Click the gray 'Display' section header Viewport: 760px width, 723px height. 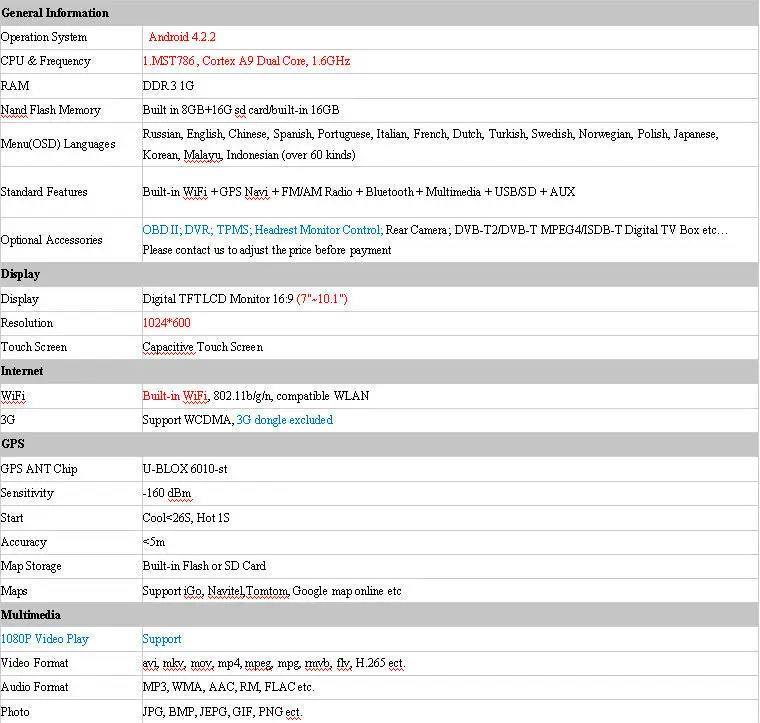point(20,274)
